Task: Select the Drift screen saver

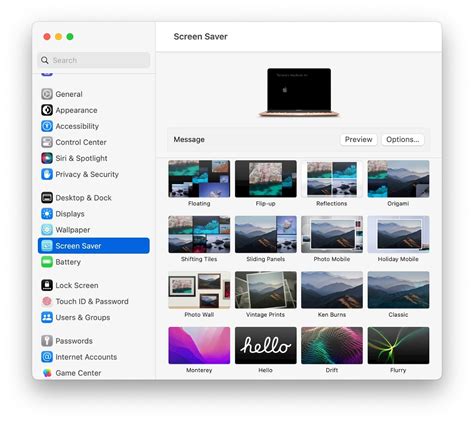Action: tap(332, 345)
